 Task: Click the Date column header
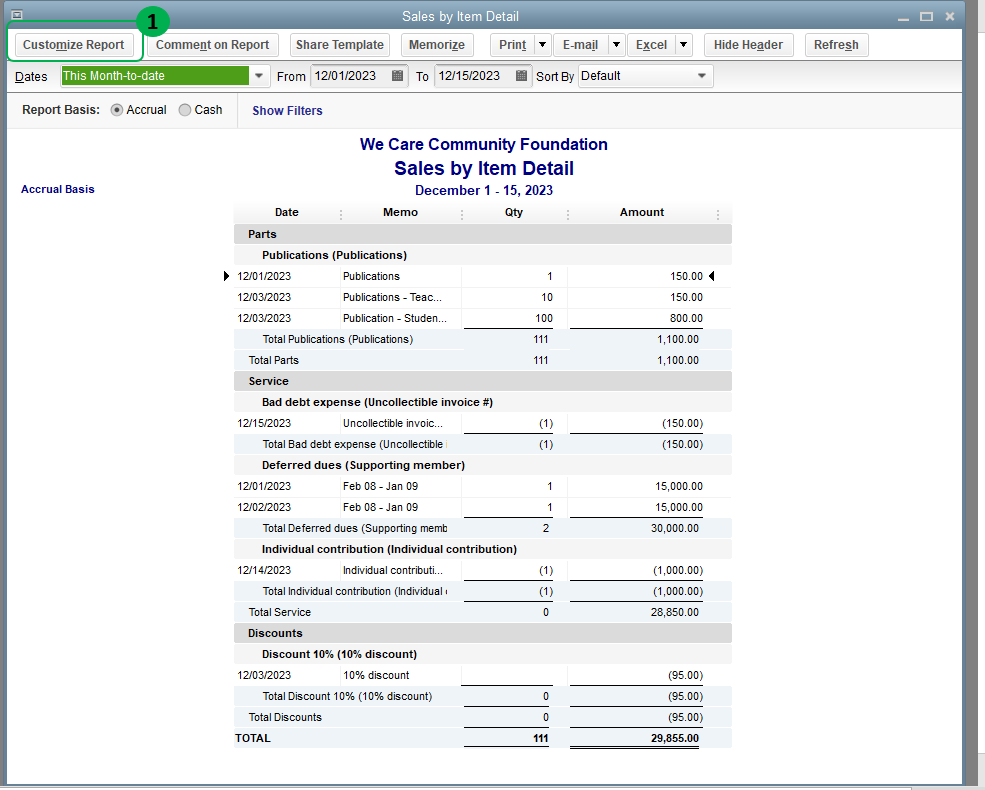286,212
